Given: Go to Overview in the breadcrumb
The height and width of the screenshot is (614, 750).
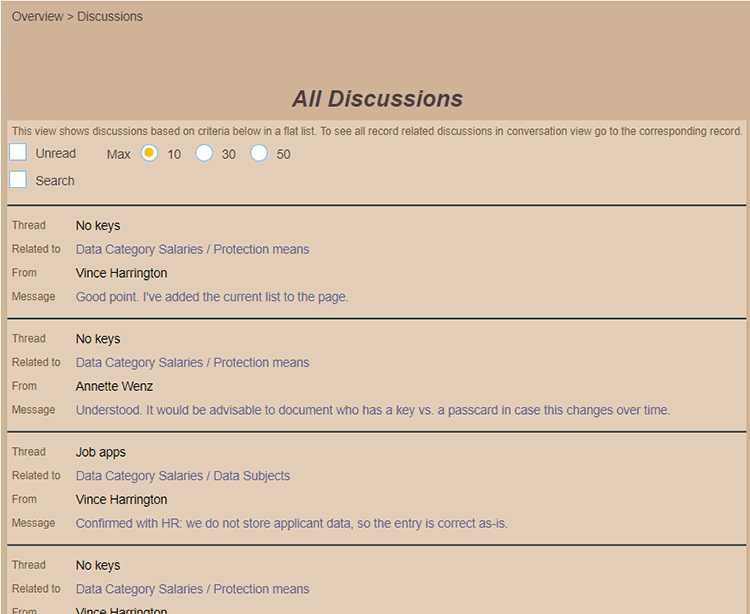Looking at the screenshot, I should click(x=37, y=17).
